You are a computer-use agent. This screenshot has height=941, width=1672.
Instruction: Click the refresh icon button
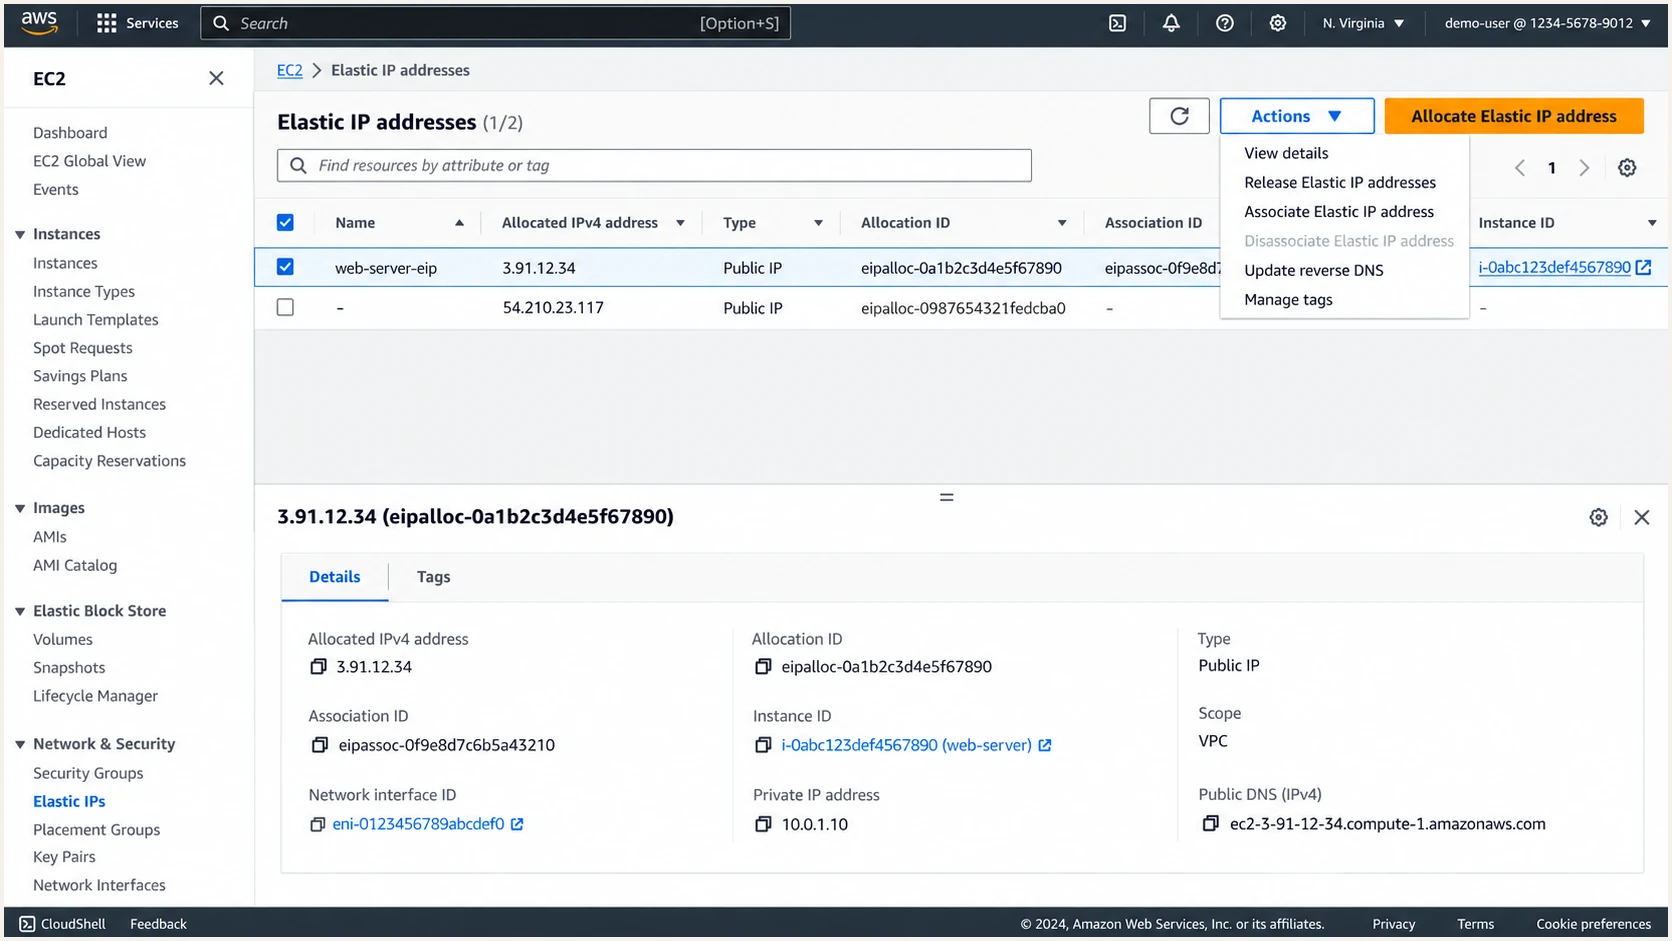[1179, 116]
